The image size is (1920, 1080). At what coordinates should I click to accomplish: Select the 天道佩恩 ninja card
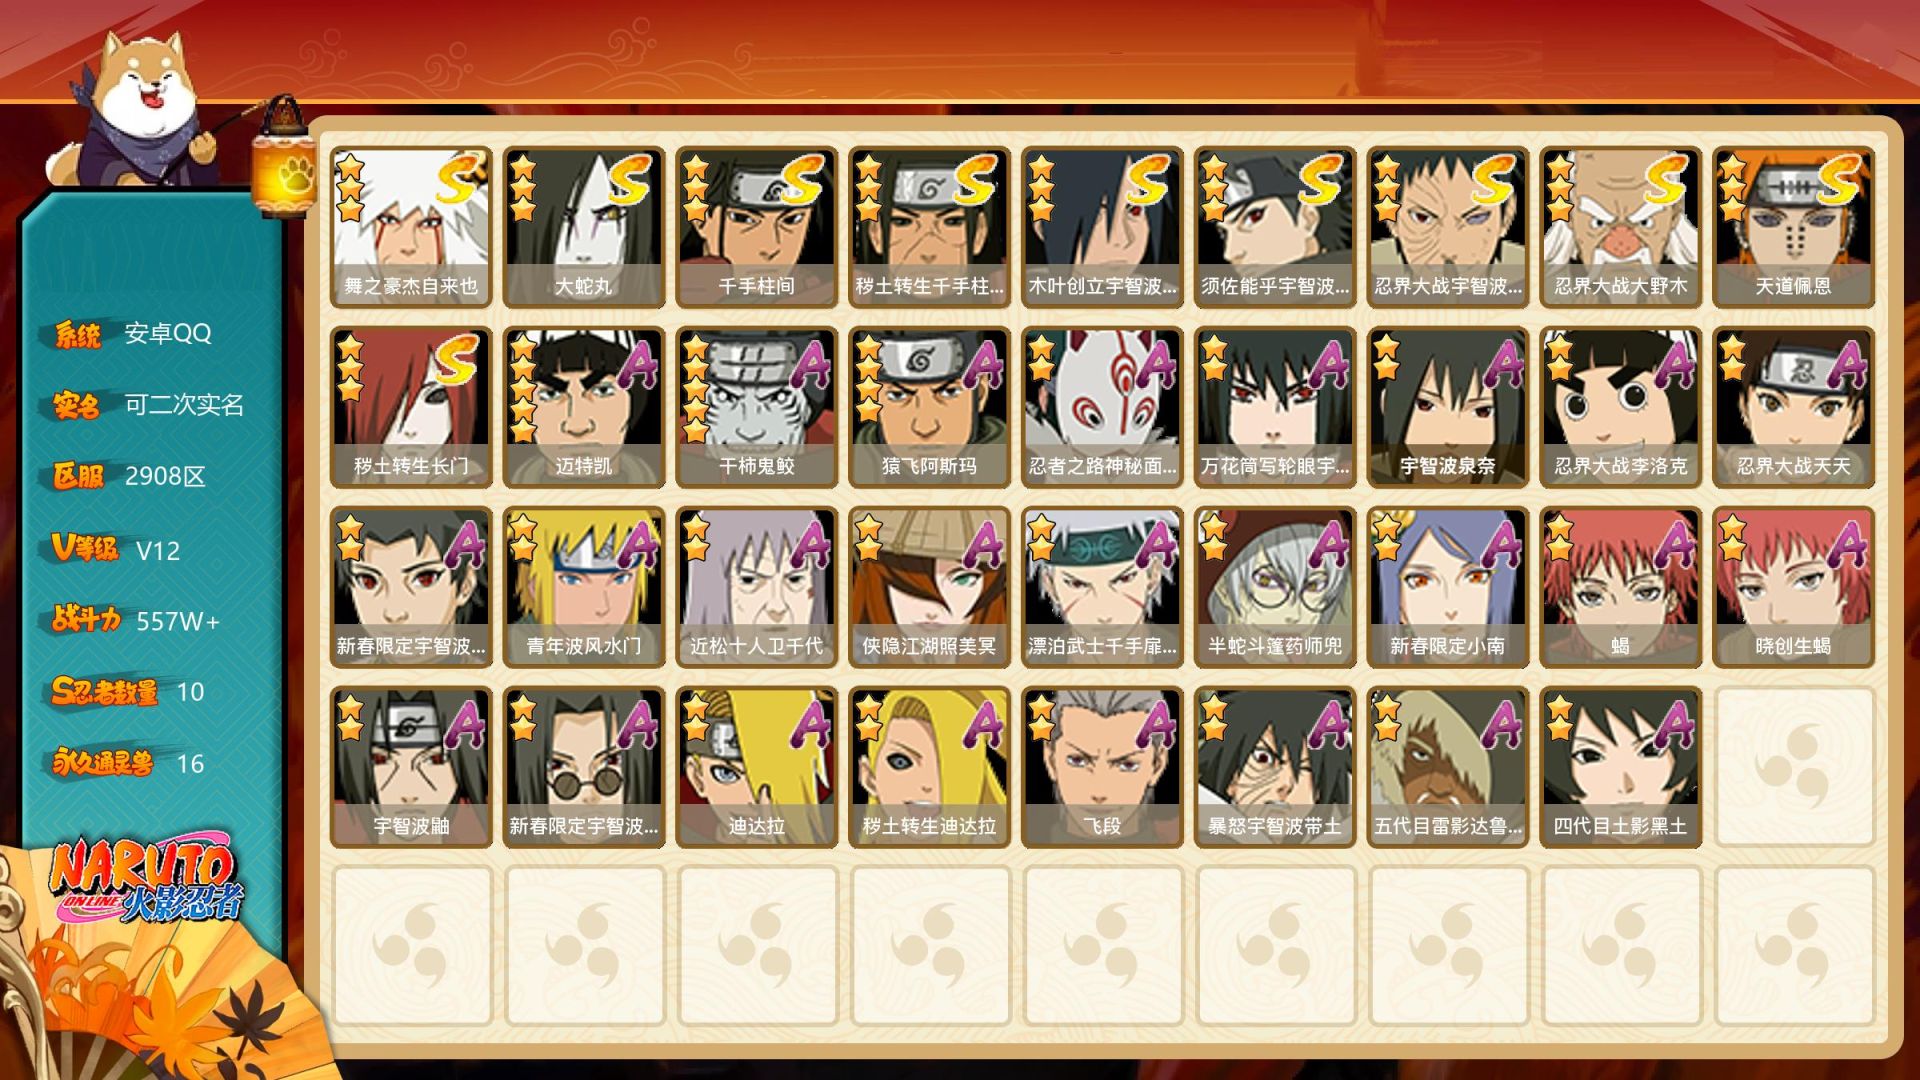1793,227
